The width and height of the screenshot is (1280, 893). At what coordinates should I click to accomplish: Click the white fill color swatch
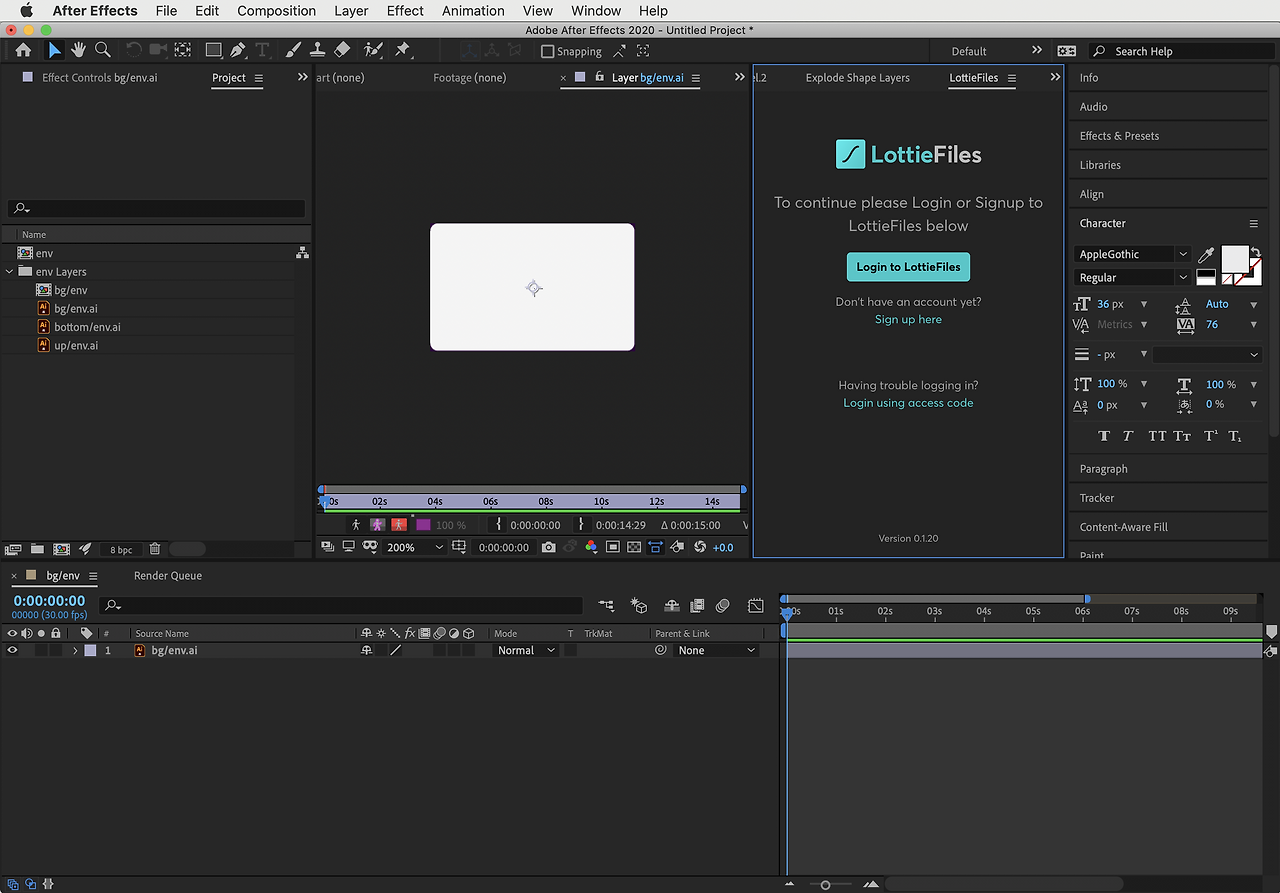click(x=1235, y=259)
